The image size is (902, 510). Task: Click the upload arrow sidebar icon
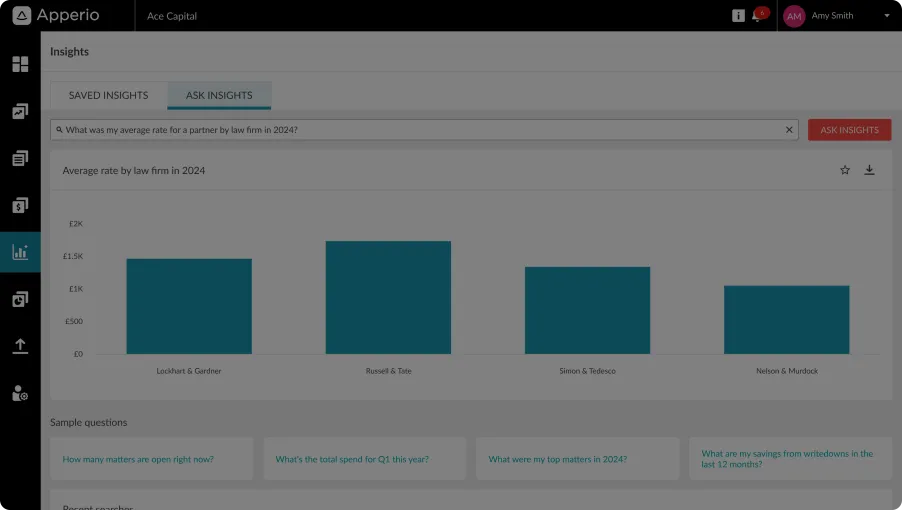(x=20, y=346)
